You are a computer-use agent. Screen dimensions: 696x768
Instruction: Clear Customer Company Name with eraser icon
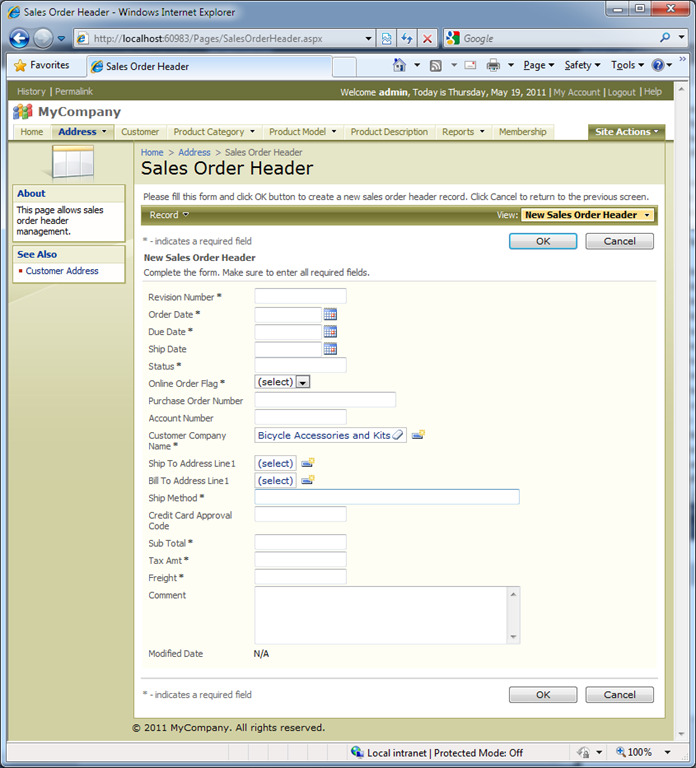[x=398, y=435]
